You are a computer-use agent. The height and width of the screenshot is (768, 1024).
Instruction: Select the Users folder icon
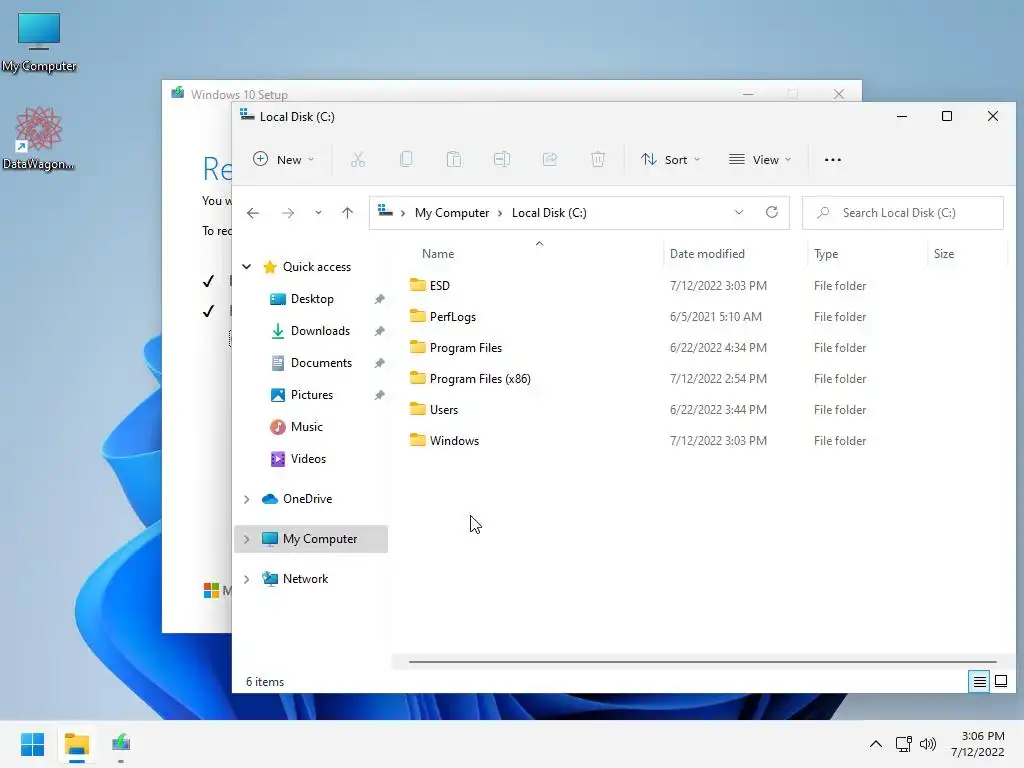coord(418,409)
